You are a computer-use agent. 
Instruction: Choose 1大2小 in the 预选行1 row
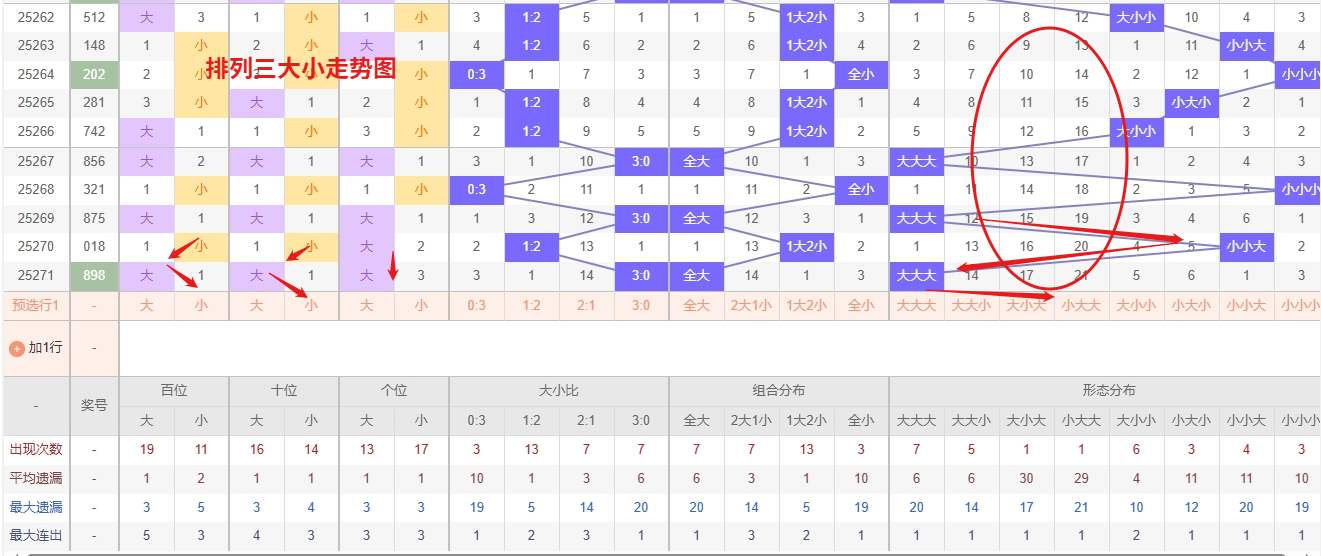coord(807,306)
